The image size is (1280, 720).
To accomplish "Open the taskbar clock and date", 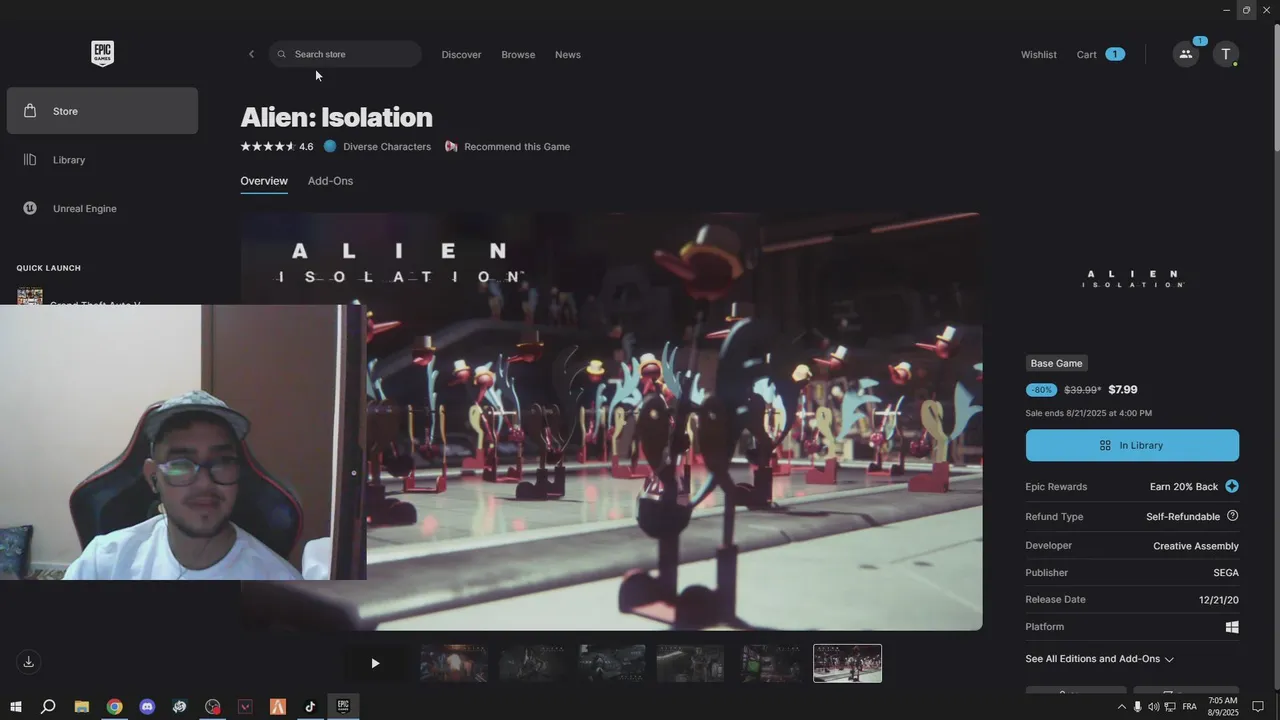I will click(x=1223, y=707).
